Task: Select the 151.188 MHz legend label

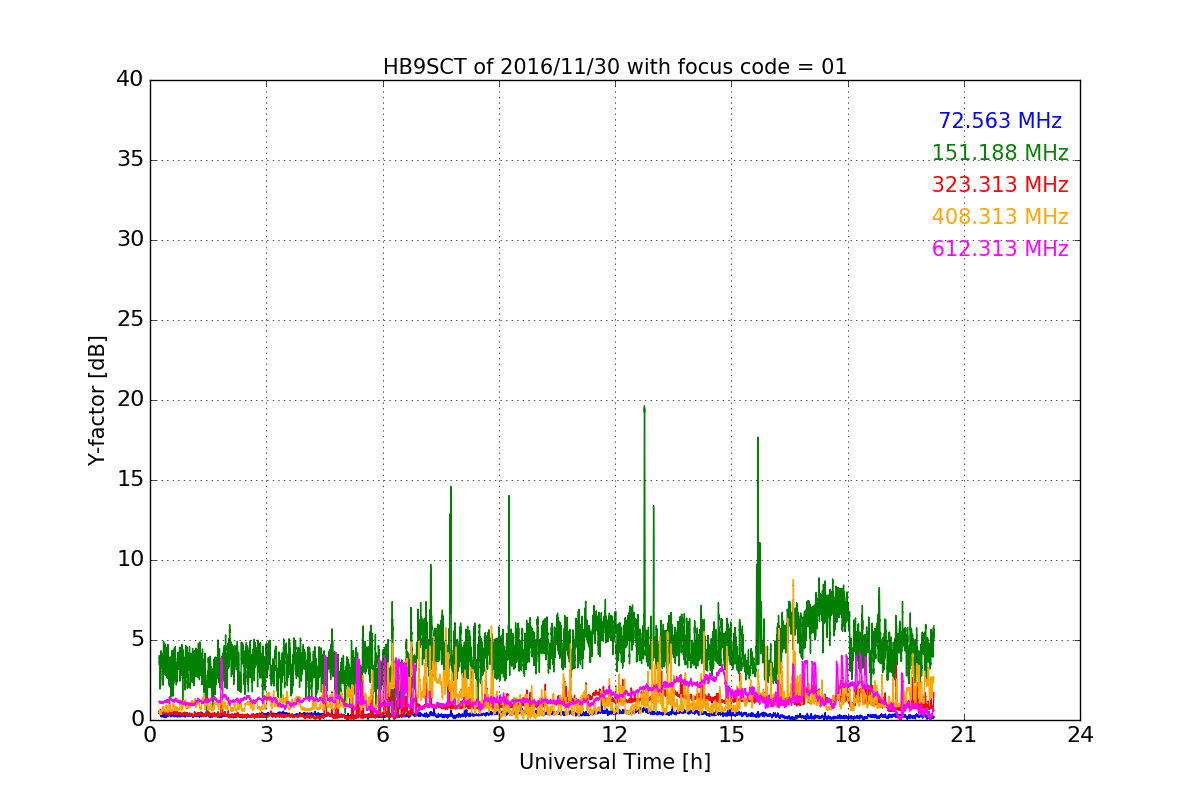Action: (x=1000, y=153)
